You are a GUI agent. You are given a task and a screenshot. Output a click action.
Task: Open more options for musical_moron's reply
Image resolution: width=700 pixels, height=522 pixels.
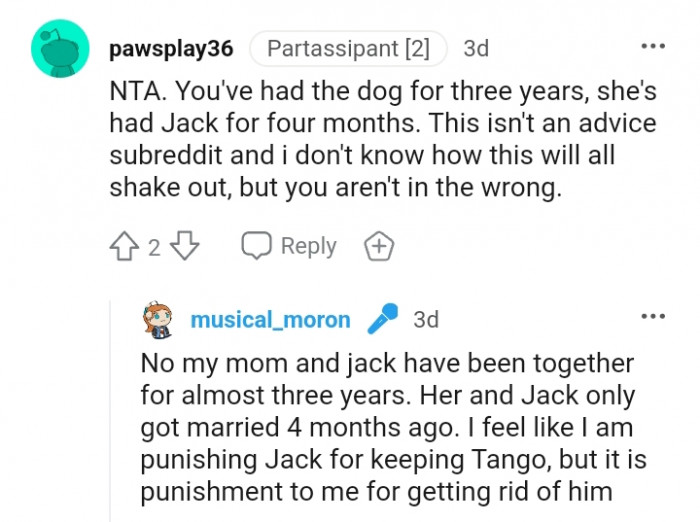click(x=652, y=318)
